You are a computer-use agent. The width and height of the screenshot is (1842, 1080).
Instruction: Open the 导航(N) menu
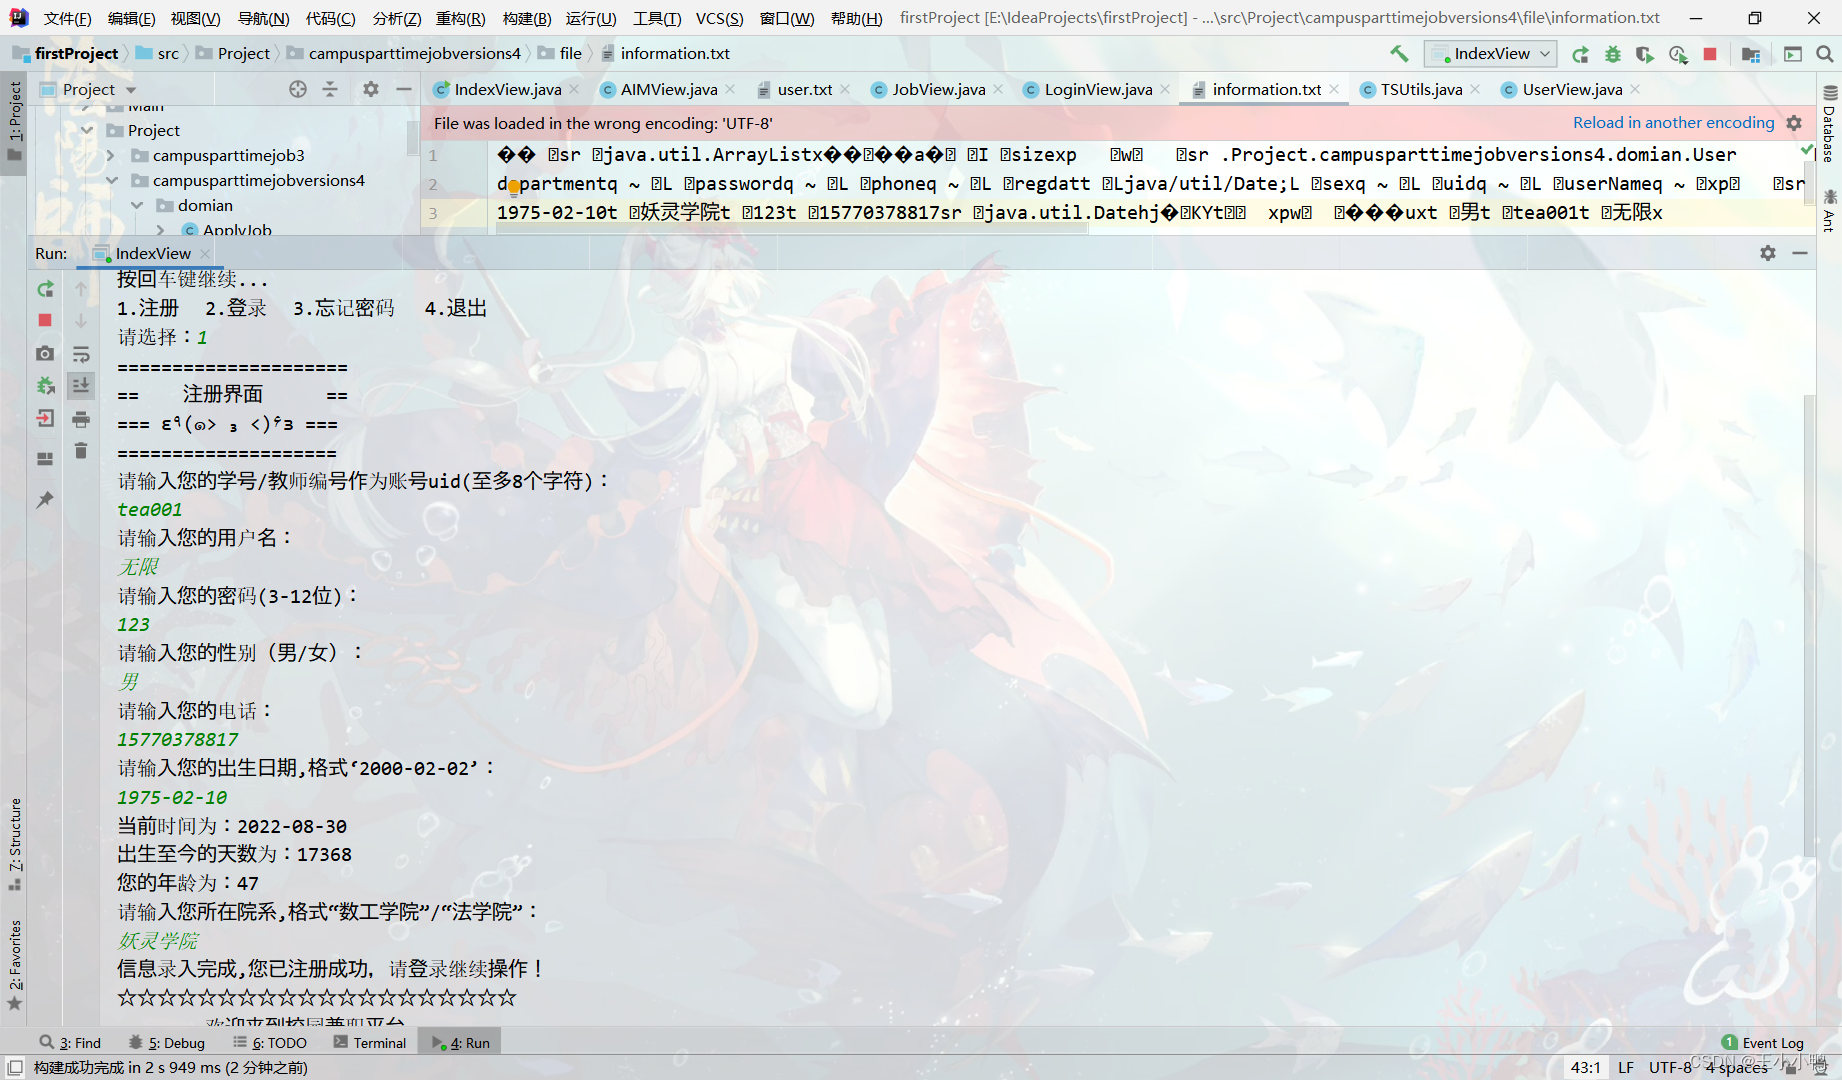pyautogui.click(x=263, y=18)
